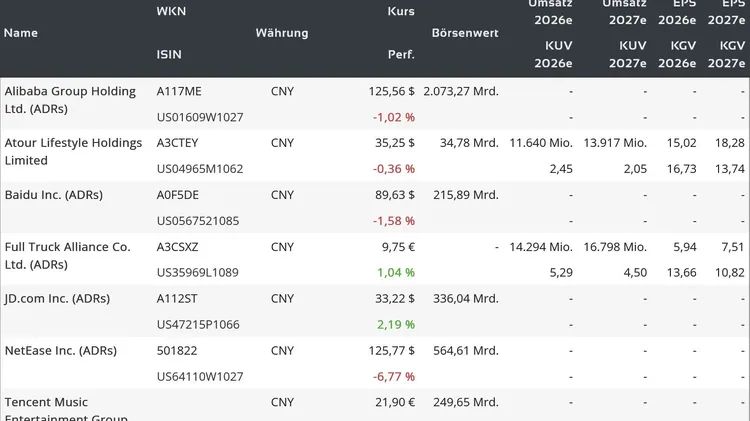The width and height of the screenshot is (750, 421).
Task: Click Atour KGV value 13,74
Action: click(x=730, y=169)
